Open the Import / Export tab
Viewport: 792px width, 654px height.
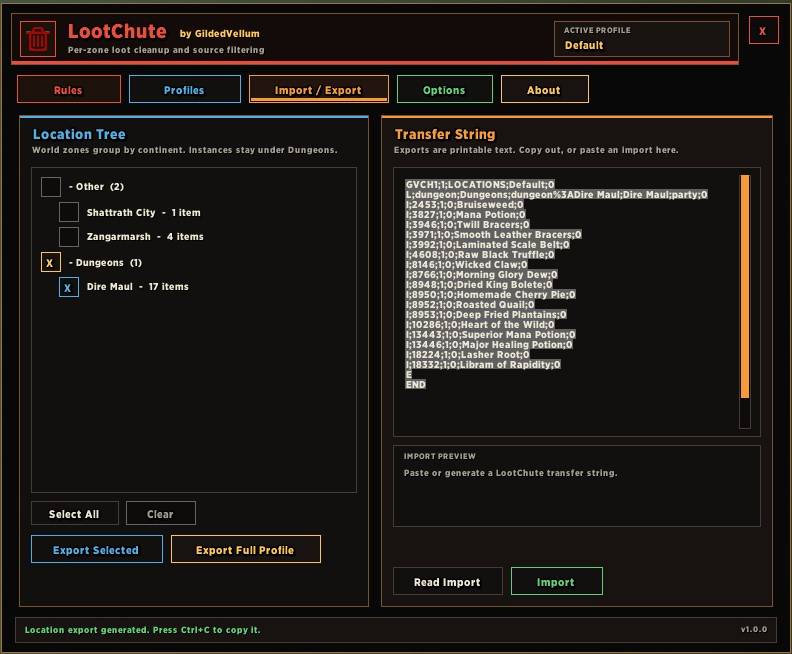point(319,89)
